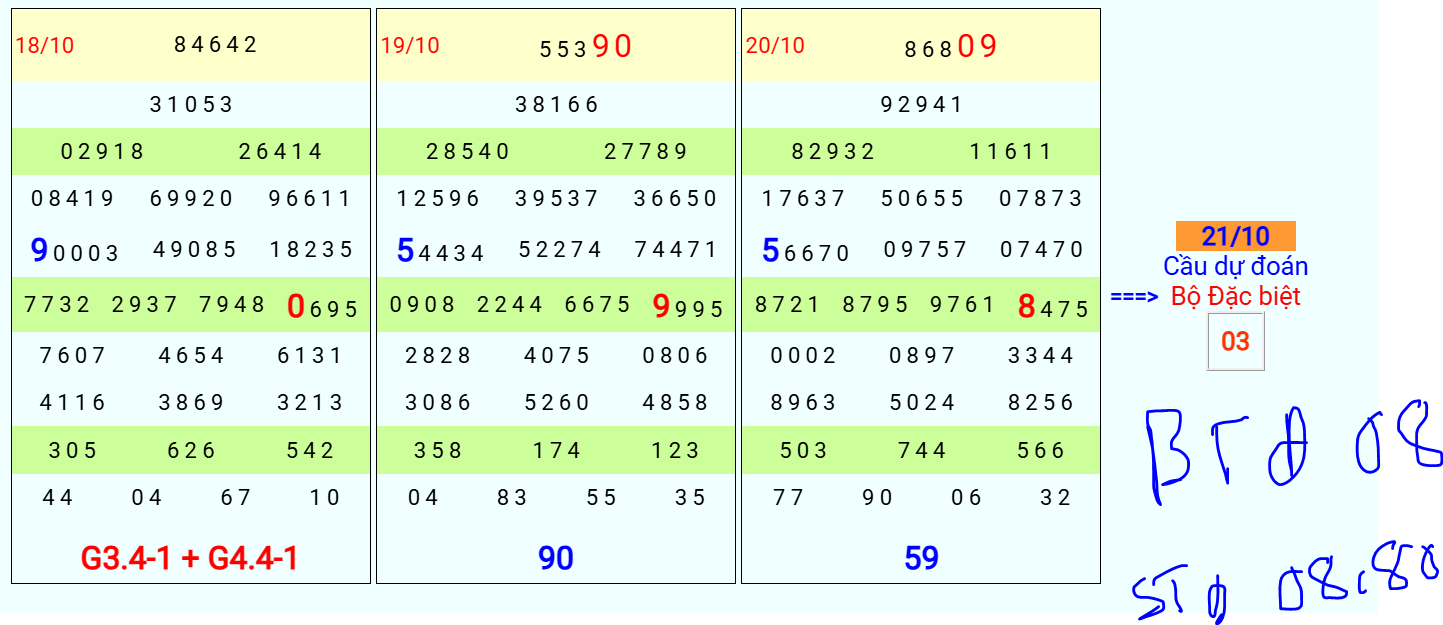
Task: Click three-digit number 626
Action: (x=192, y=451)
